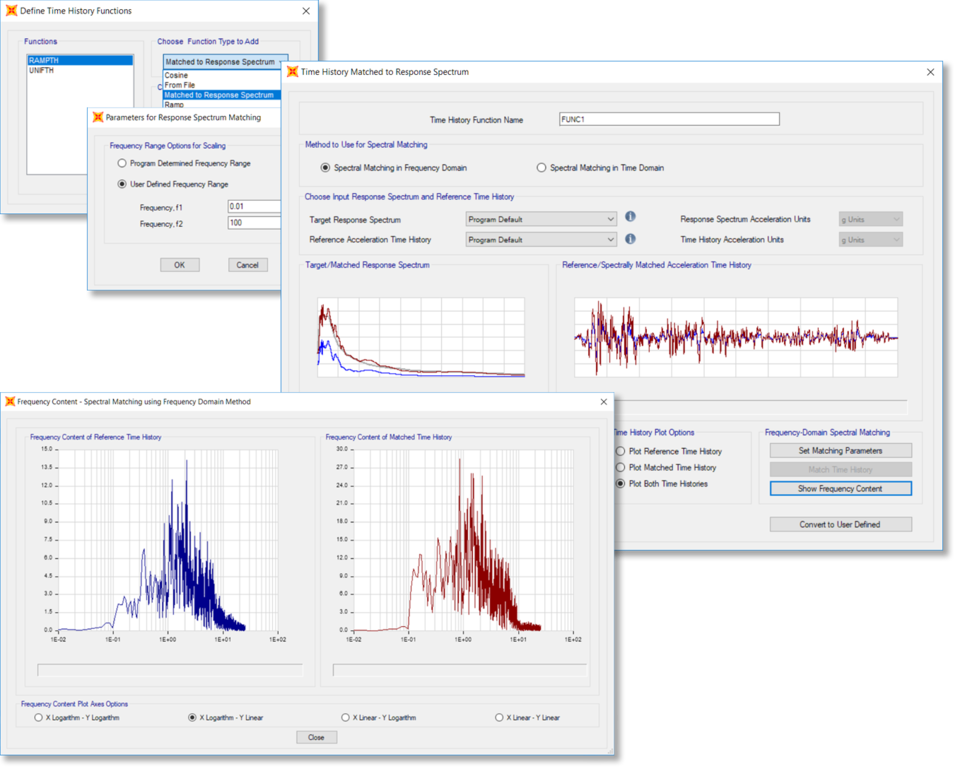The width and height of the screenshot is (960, 771).
Task: Choose X Linear - Y Linear axes
Action: [x=500, y=717]
